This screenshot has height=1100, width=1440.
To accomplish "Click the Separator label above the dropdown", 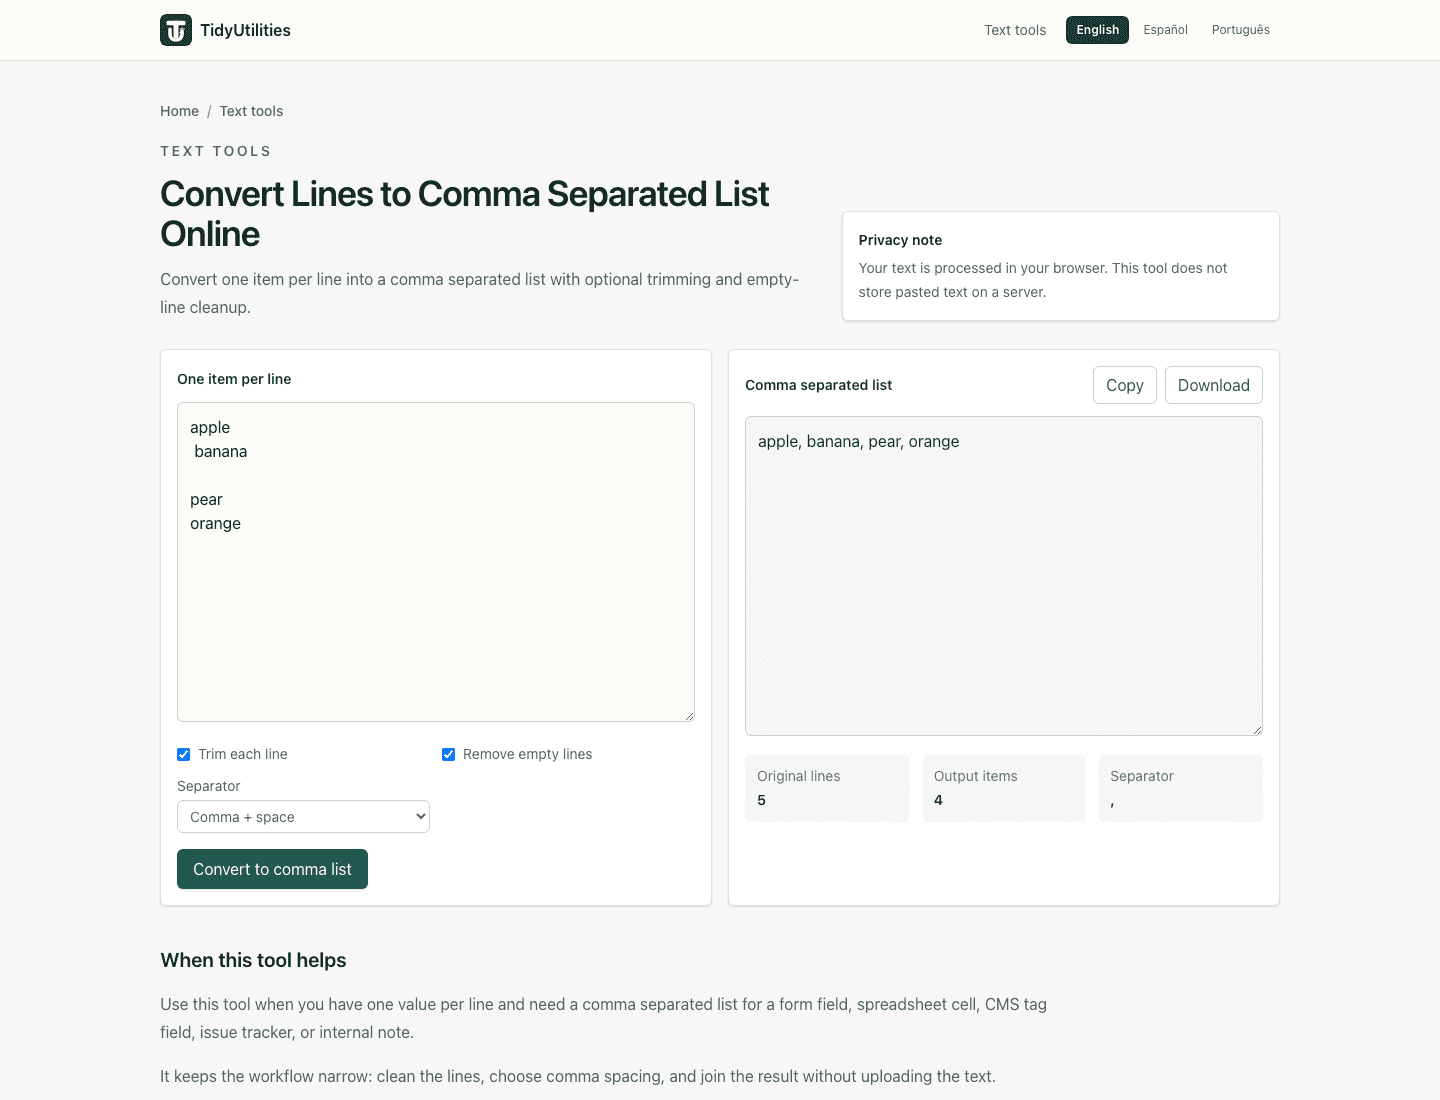I will coord(209,786).
